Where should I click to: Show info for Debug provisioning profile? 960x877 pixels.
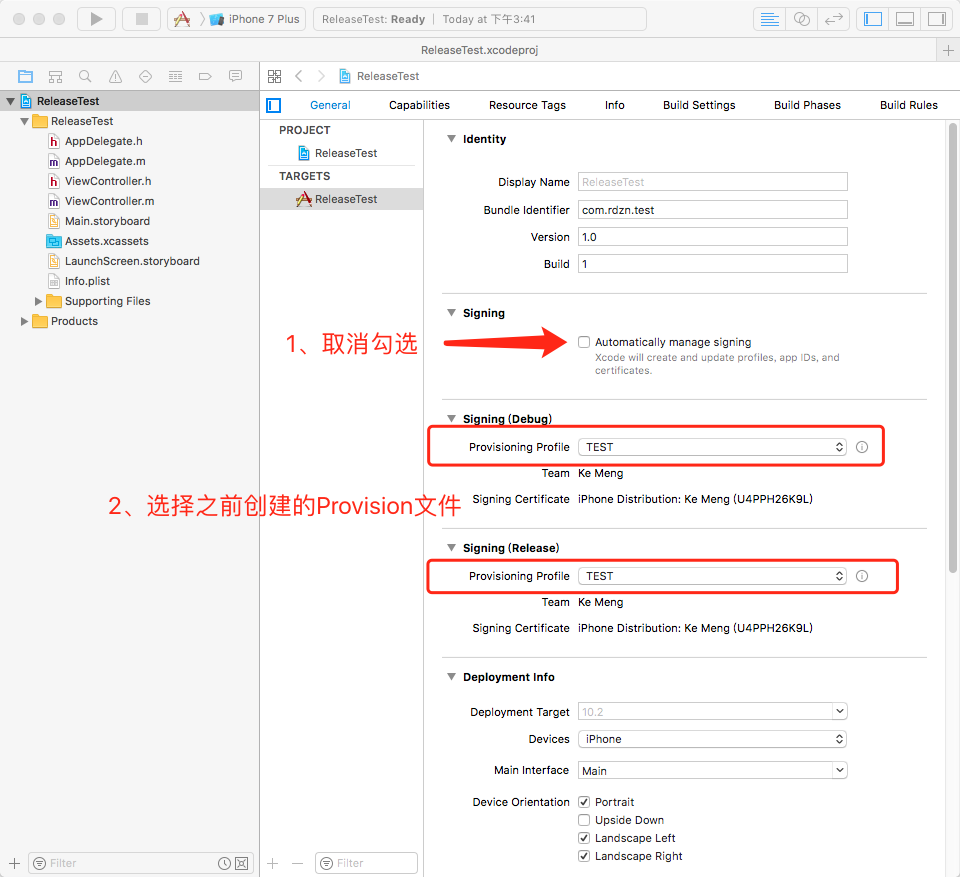pyautogui.click(x=861, y=447)
